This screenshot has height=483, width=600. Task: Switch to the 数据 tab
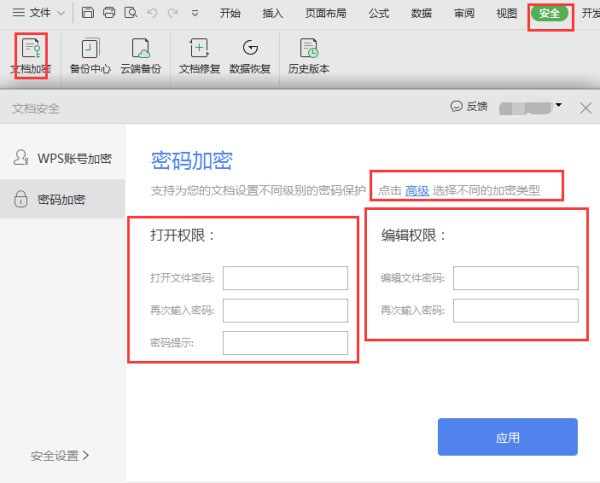pos(421,13)
